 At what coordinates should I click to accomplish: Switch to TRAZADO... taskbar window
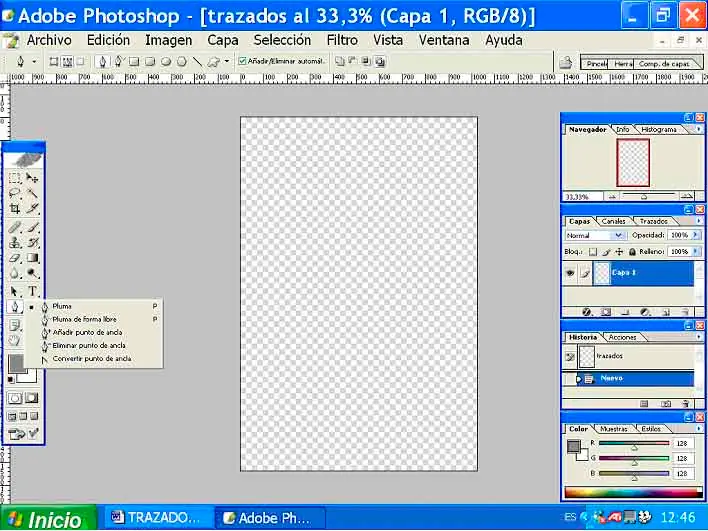tap(158, 518)
